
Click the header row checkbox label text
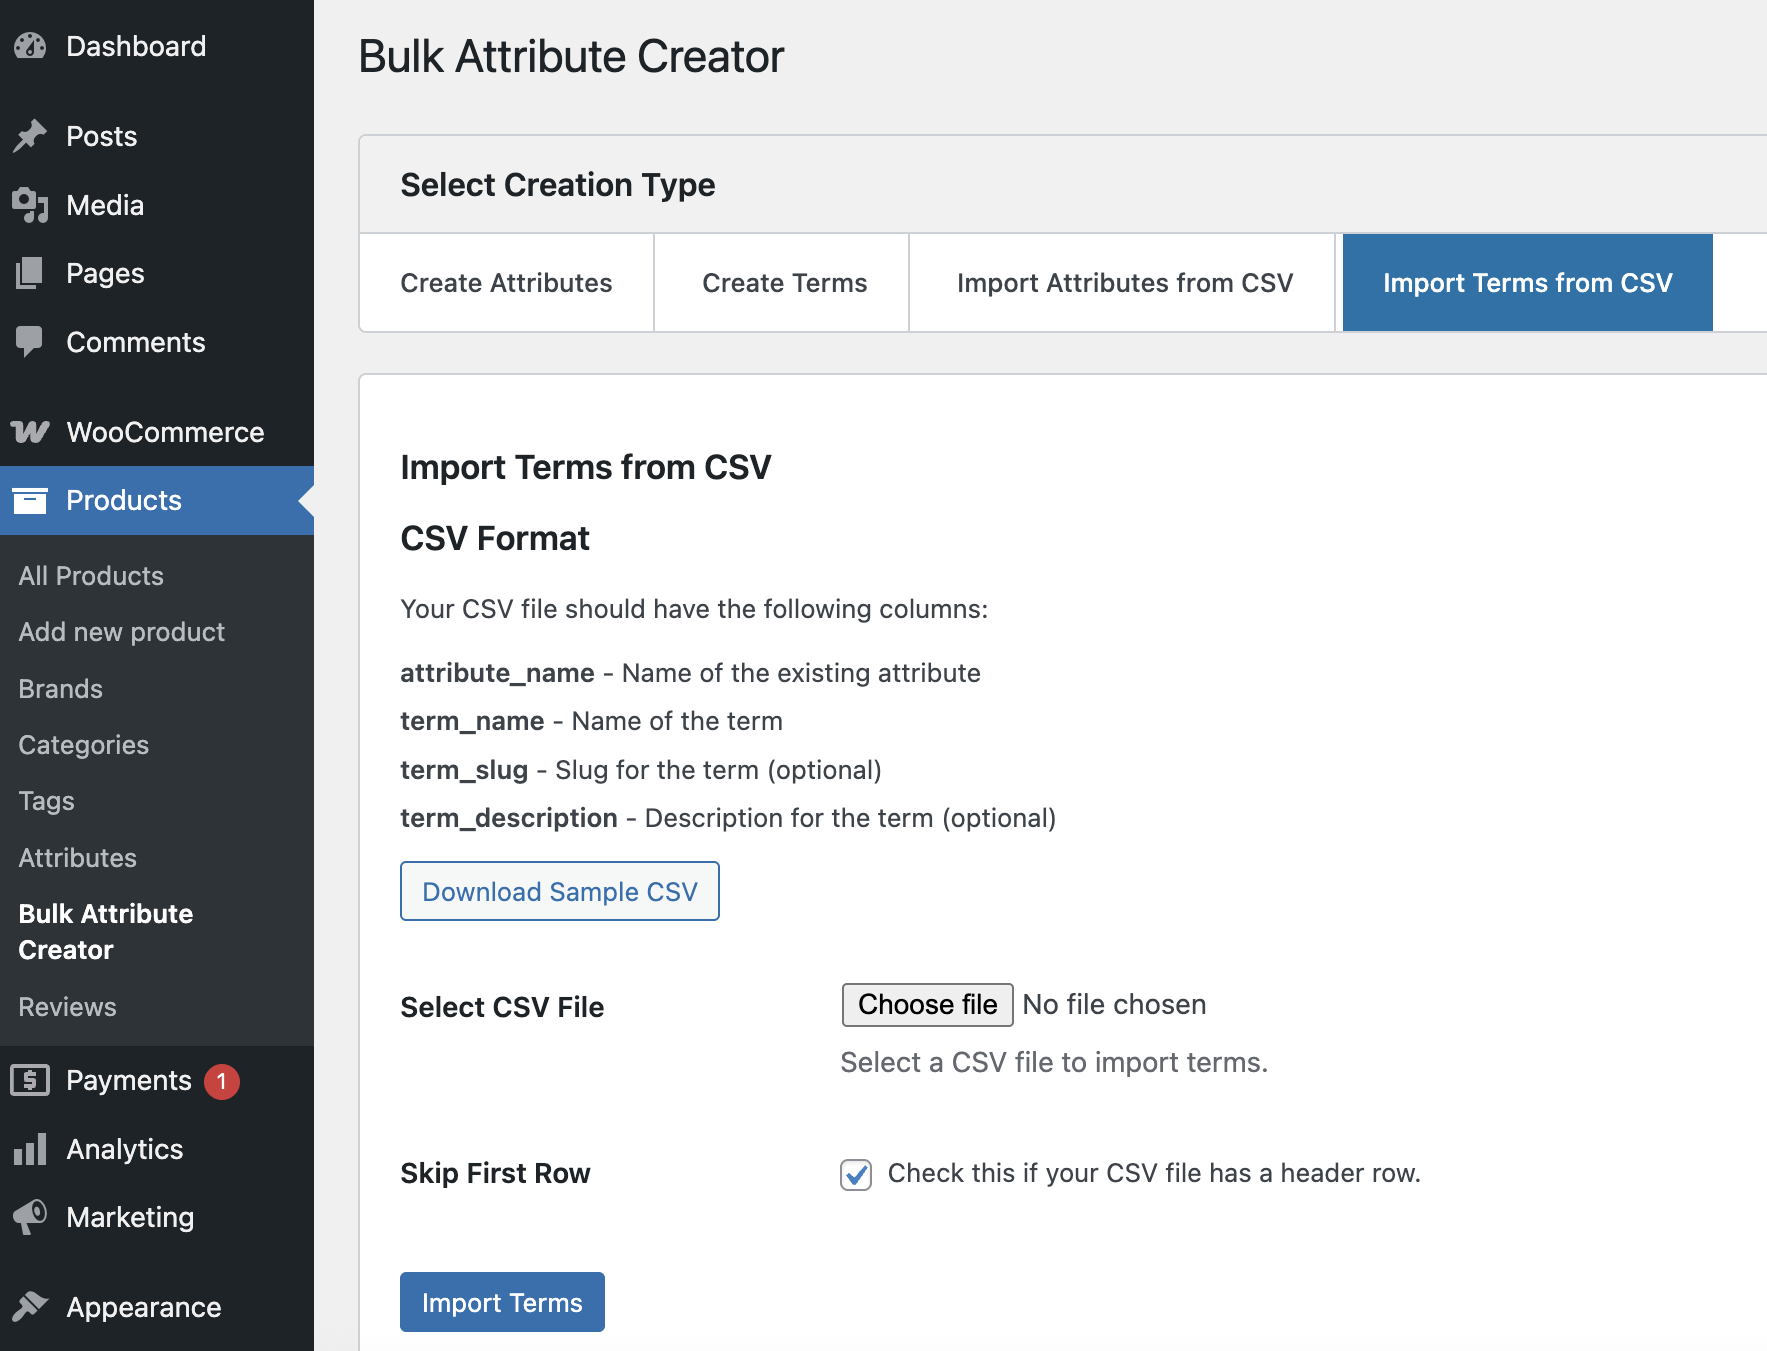[x=1154, y=1173]
